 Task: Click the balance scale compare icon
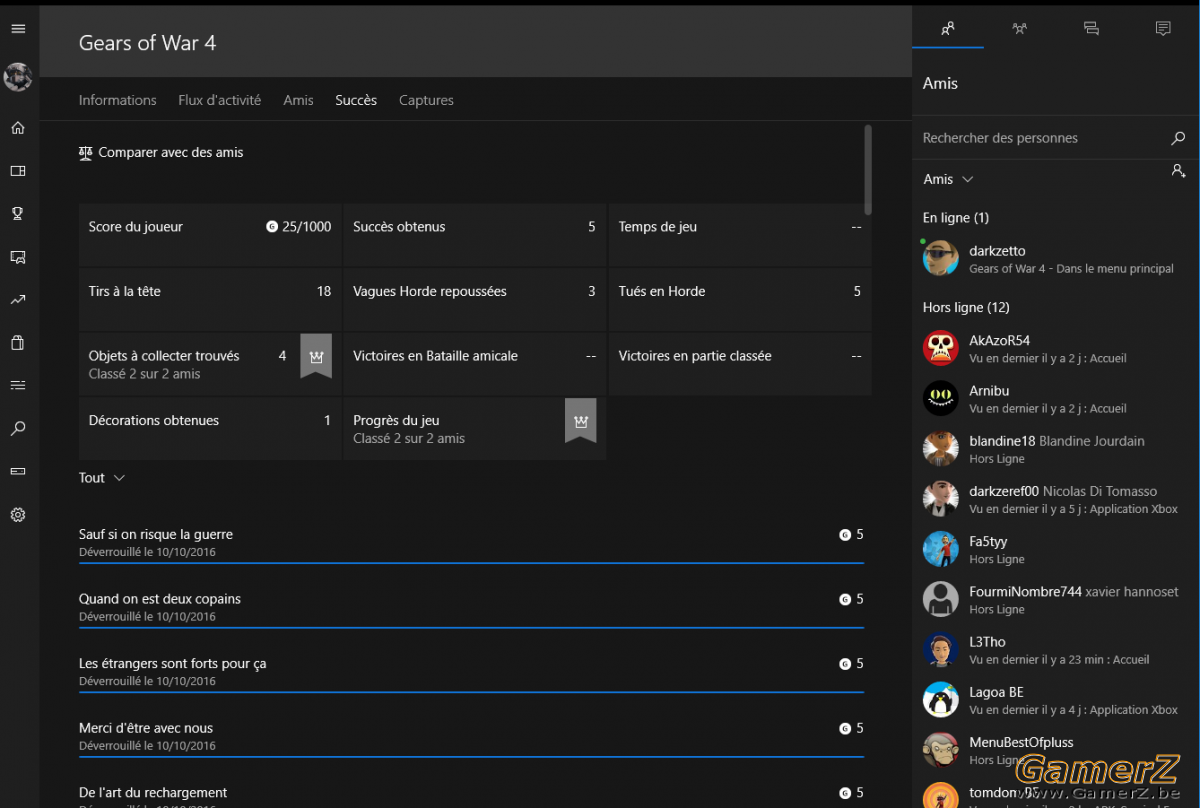[85, 153]
